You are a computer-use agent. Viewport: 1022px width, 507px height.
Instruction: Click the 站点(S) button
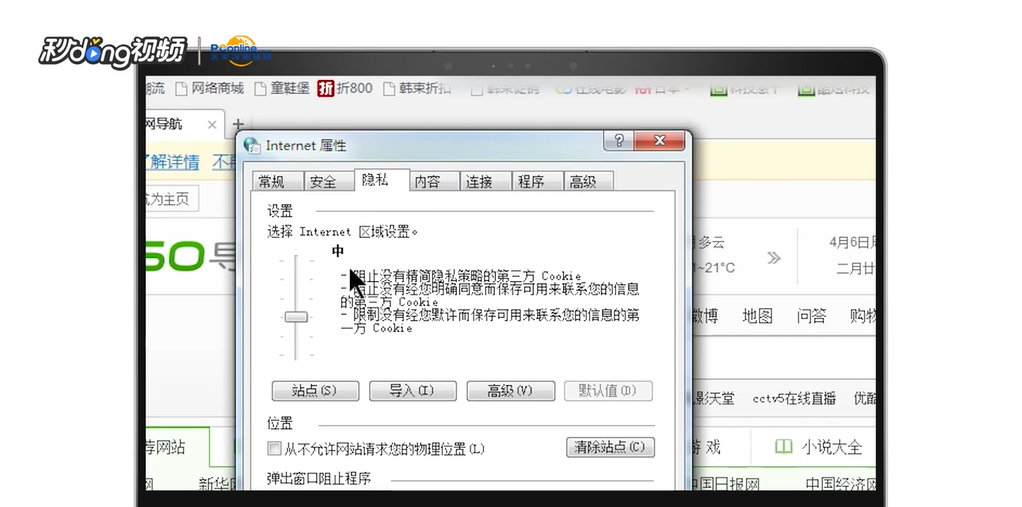pyautogui.click(x=315, y=391)
